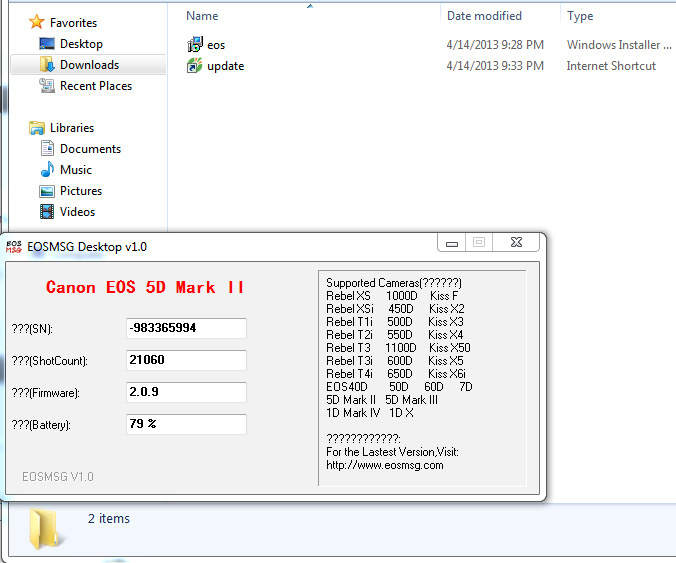This screenshot has width=676, height=563.
Task: Open the Desktop favorite
Action: coord(81,44)
